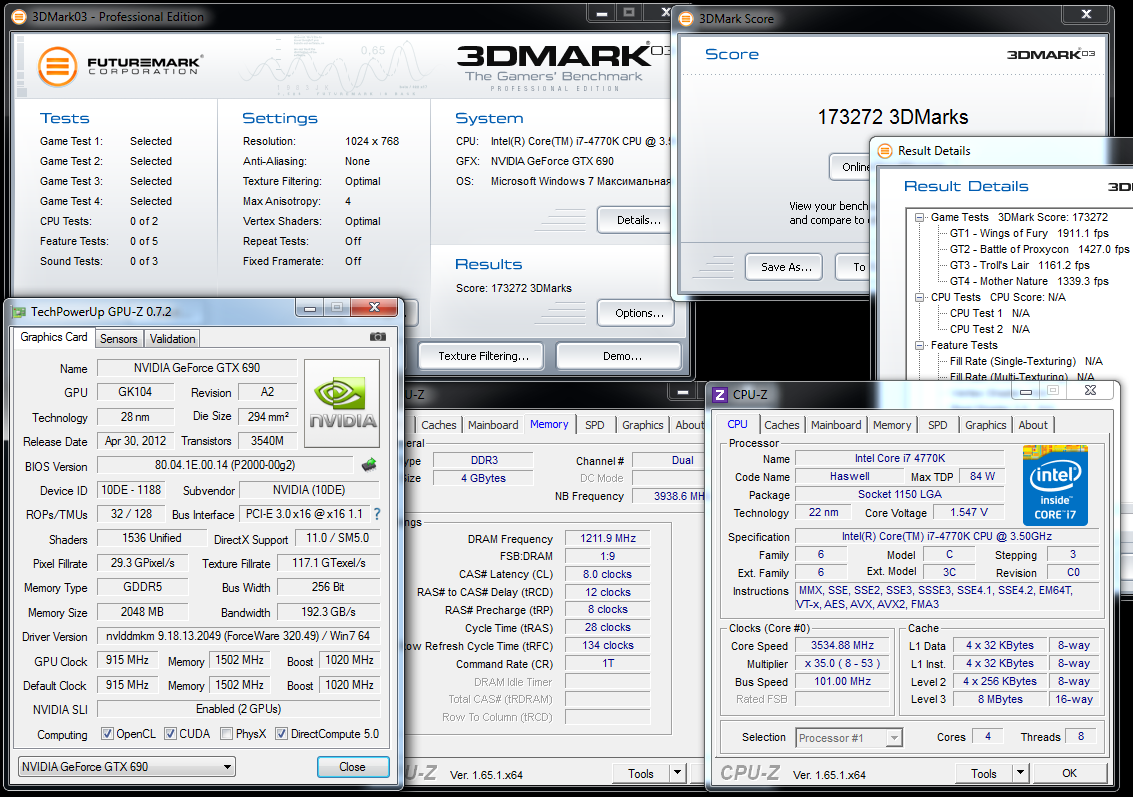Image resolution: width=1133 pixels, height=797 pixels.
Task: Click the 3DMark03 main window title icon
Action: click(20, 17)
